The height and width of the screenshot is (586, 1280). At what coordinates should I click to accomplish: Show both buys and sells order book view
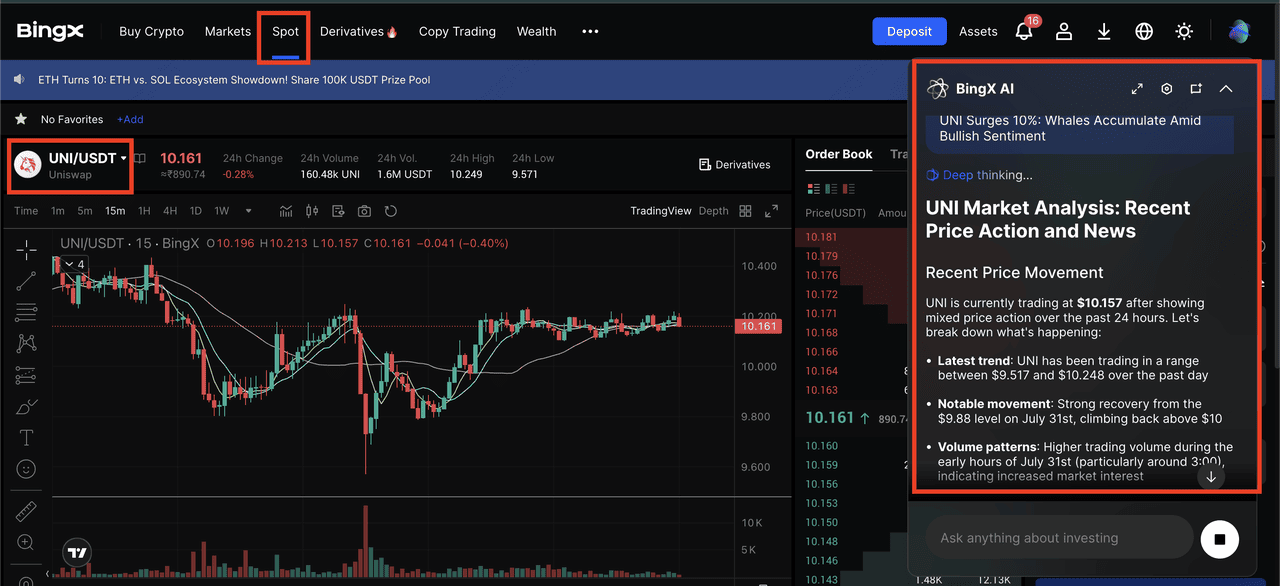812,189
